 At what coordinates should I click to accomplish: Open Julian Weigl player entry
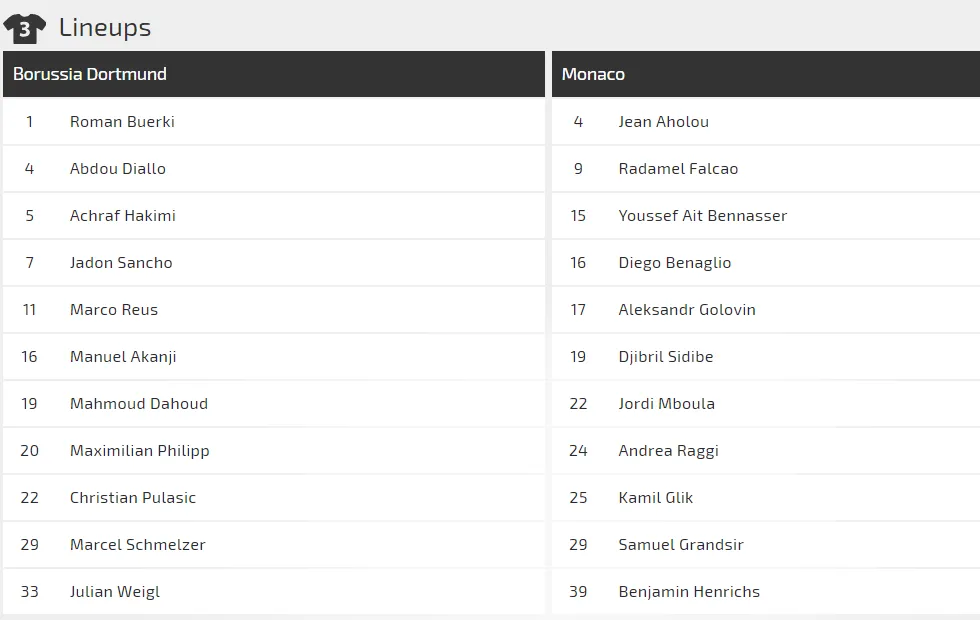pos(115,592)
